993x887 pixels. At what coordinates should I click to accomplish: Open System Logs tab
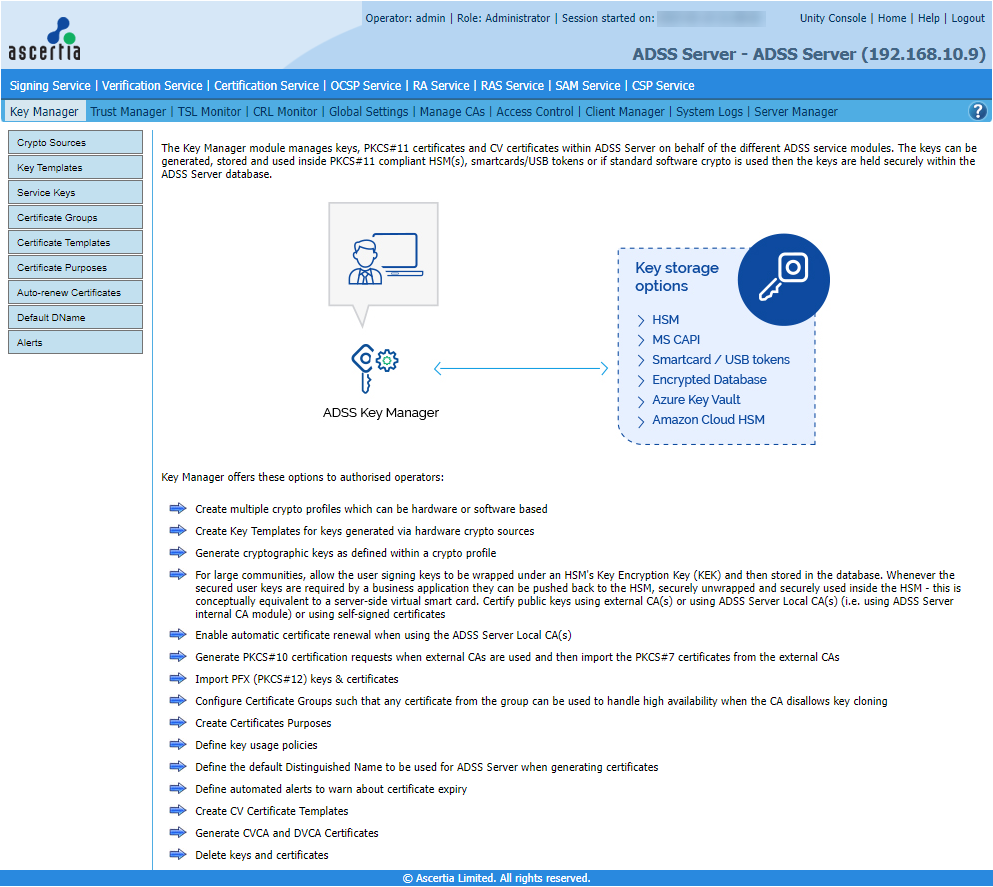pos(709,111)
